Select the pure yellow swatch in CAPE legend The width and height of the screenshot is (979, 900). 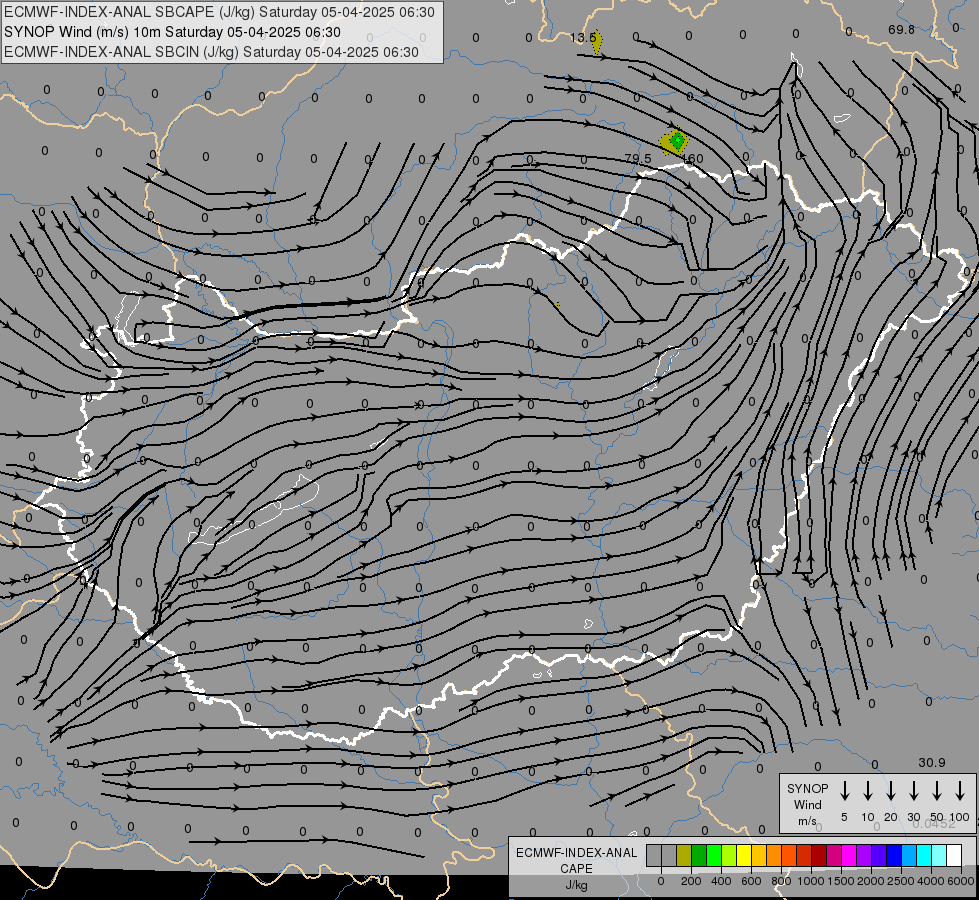point(744,855)
